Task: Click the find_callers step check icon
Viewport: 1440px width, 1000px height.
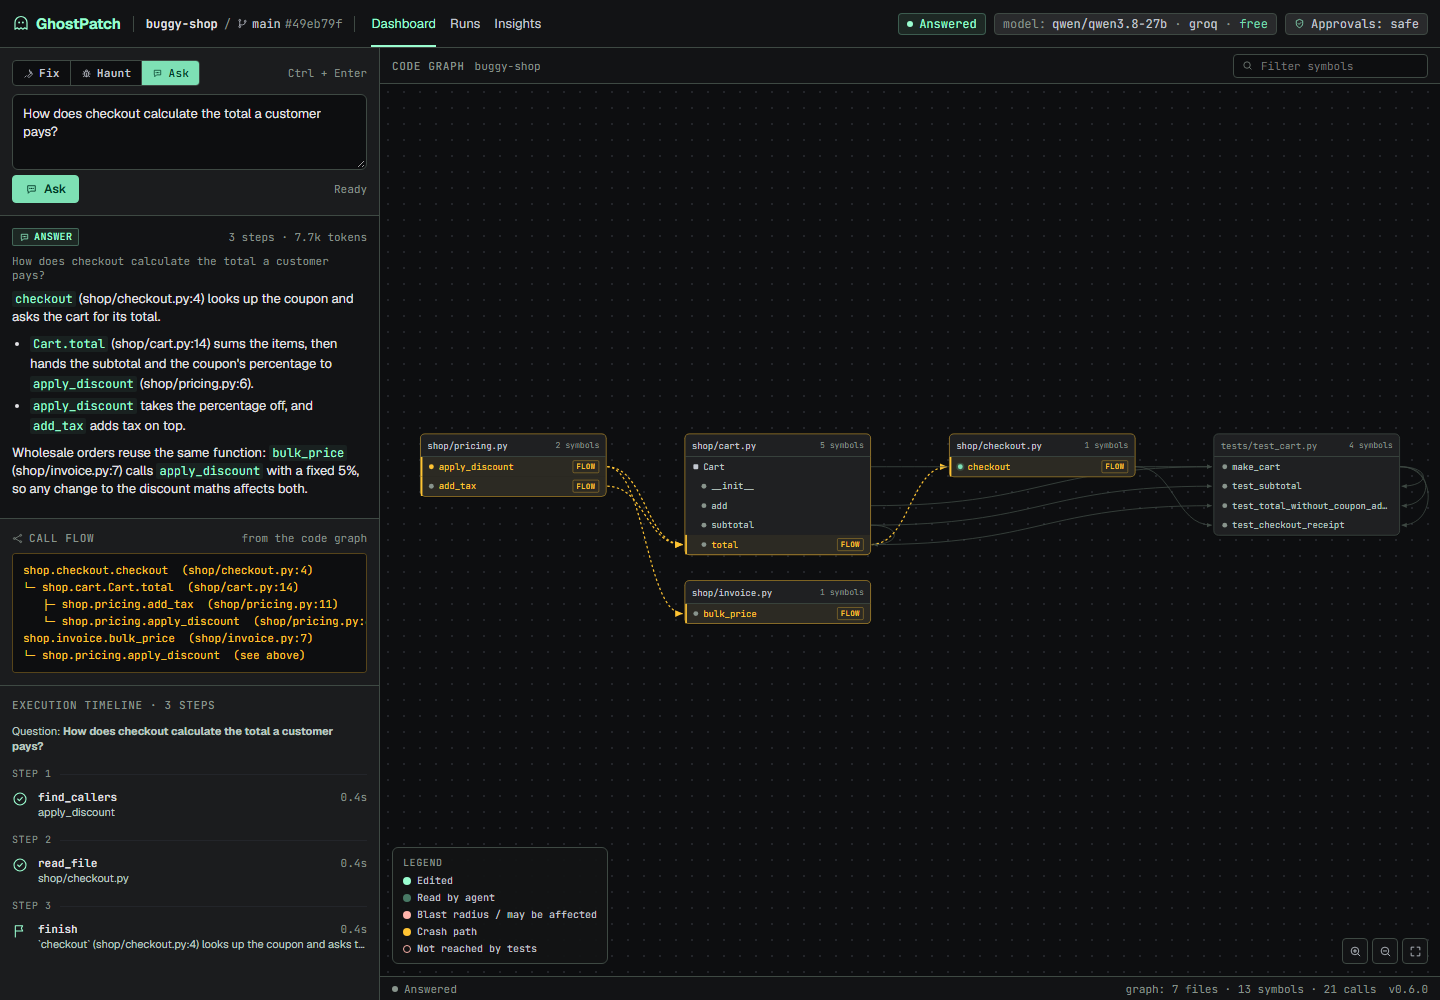Action: click(x=20, y=799)
